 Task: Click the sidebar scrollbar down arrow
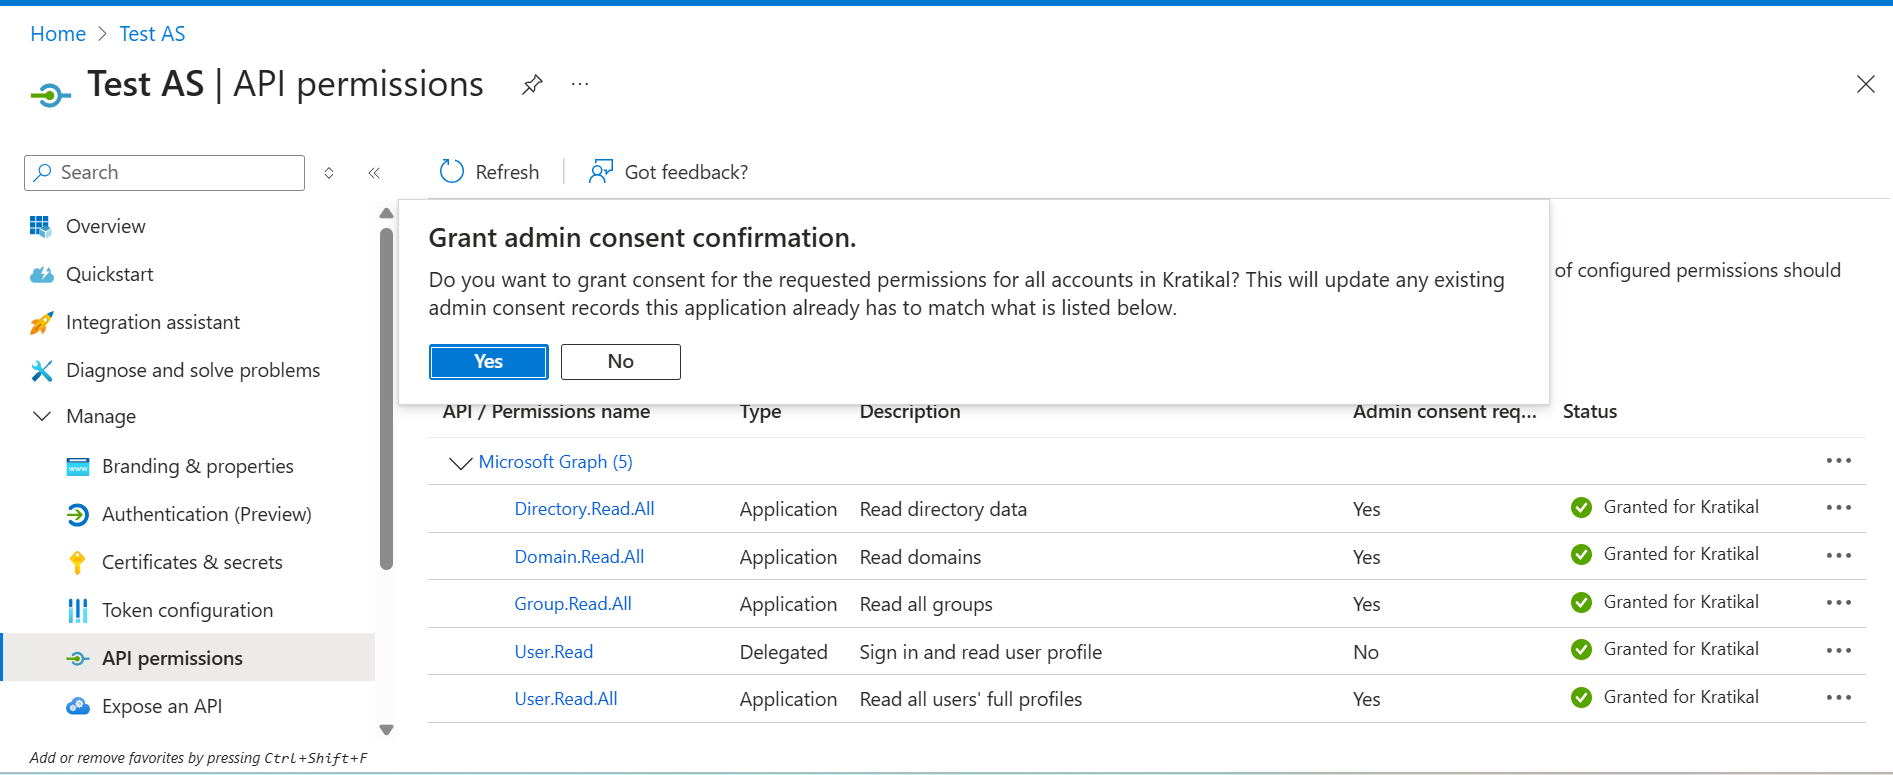click(x=387, y=730)
